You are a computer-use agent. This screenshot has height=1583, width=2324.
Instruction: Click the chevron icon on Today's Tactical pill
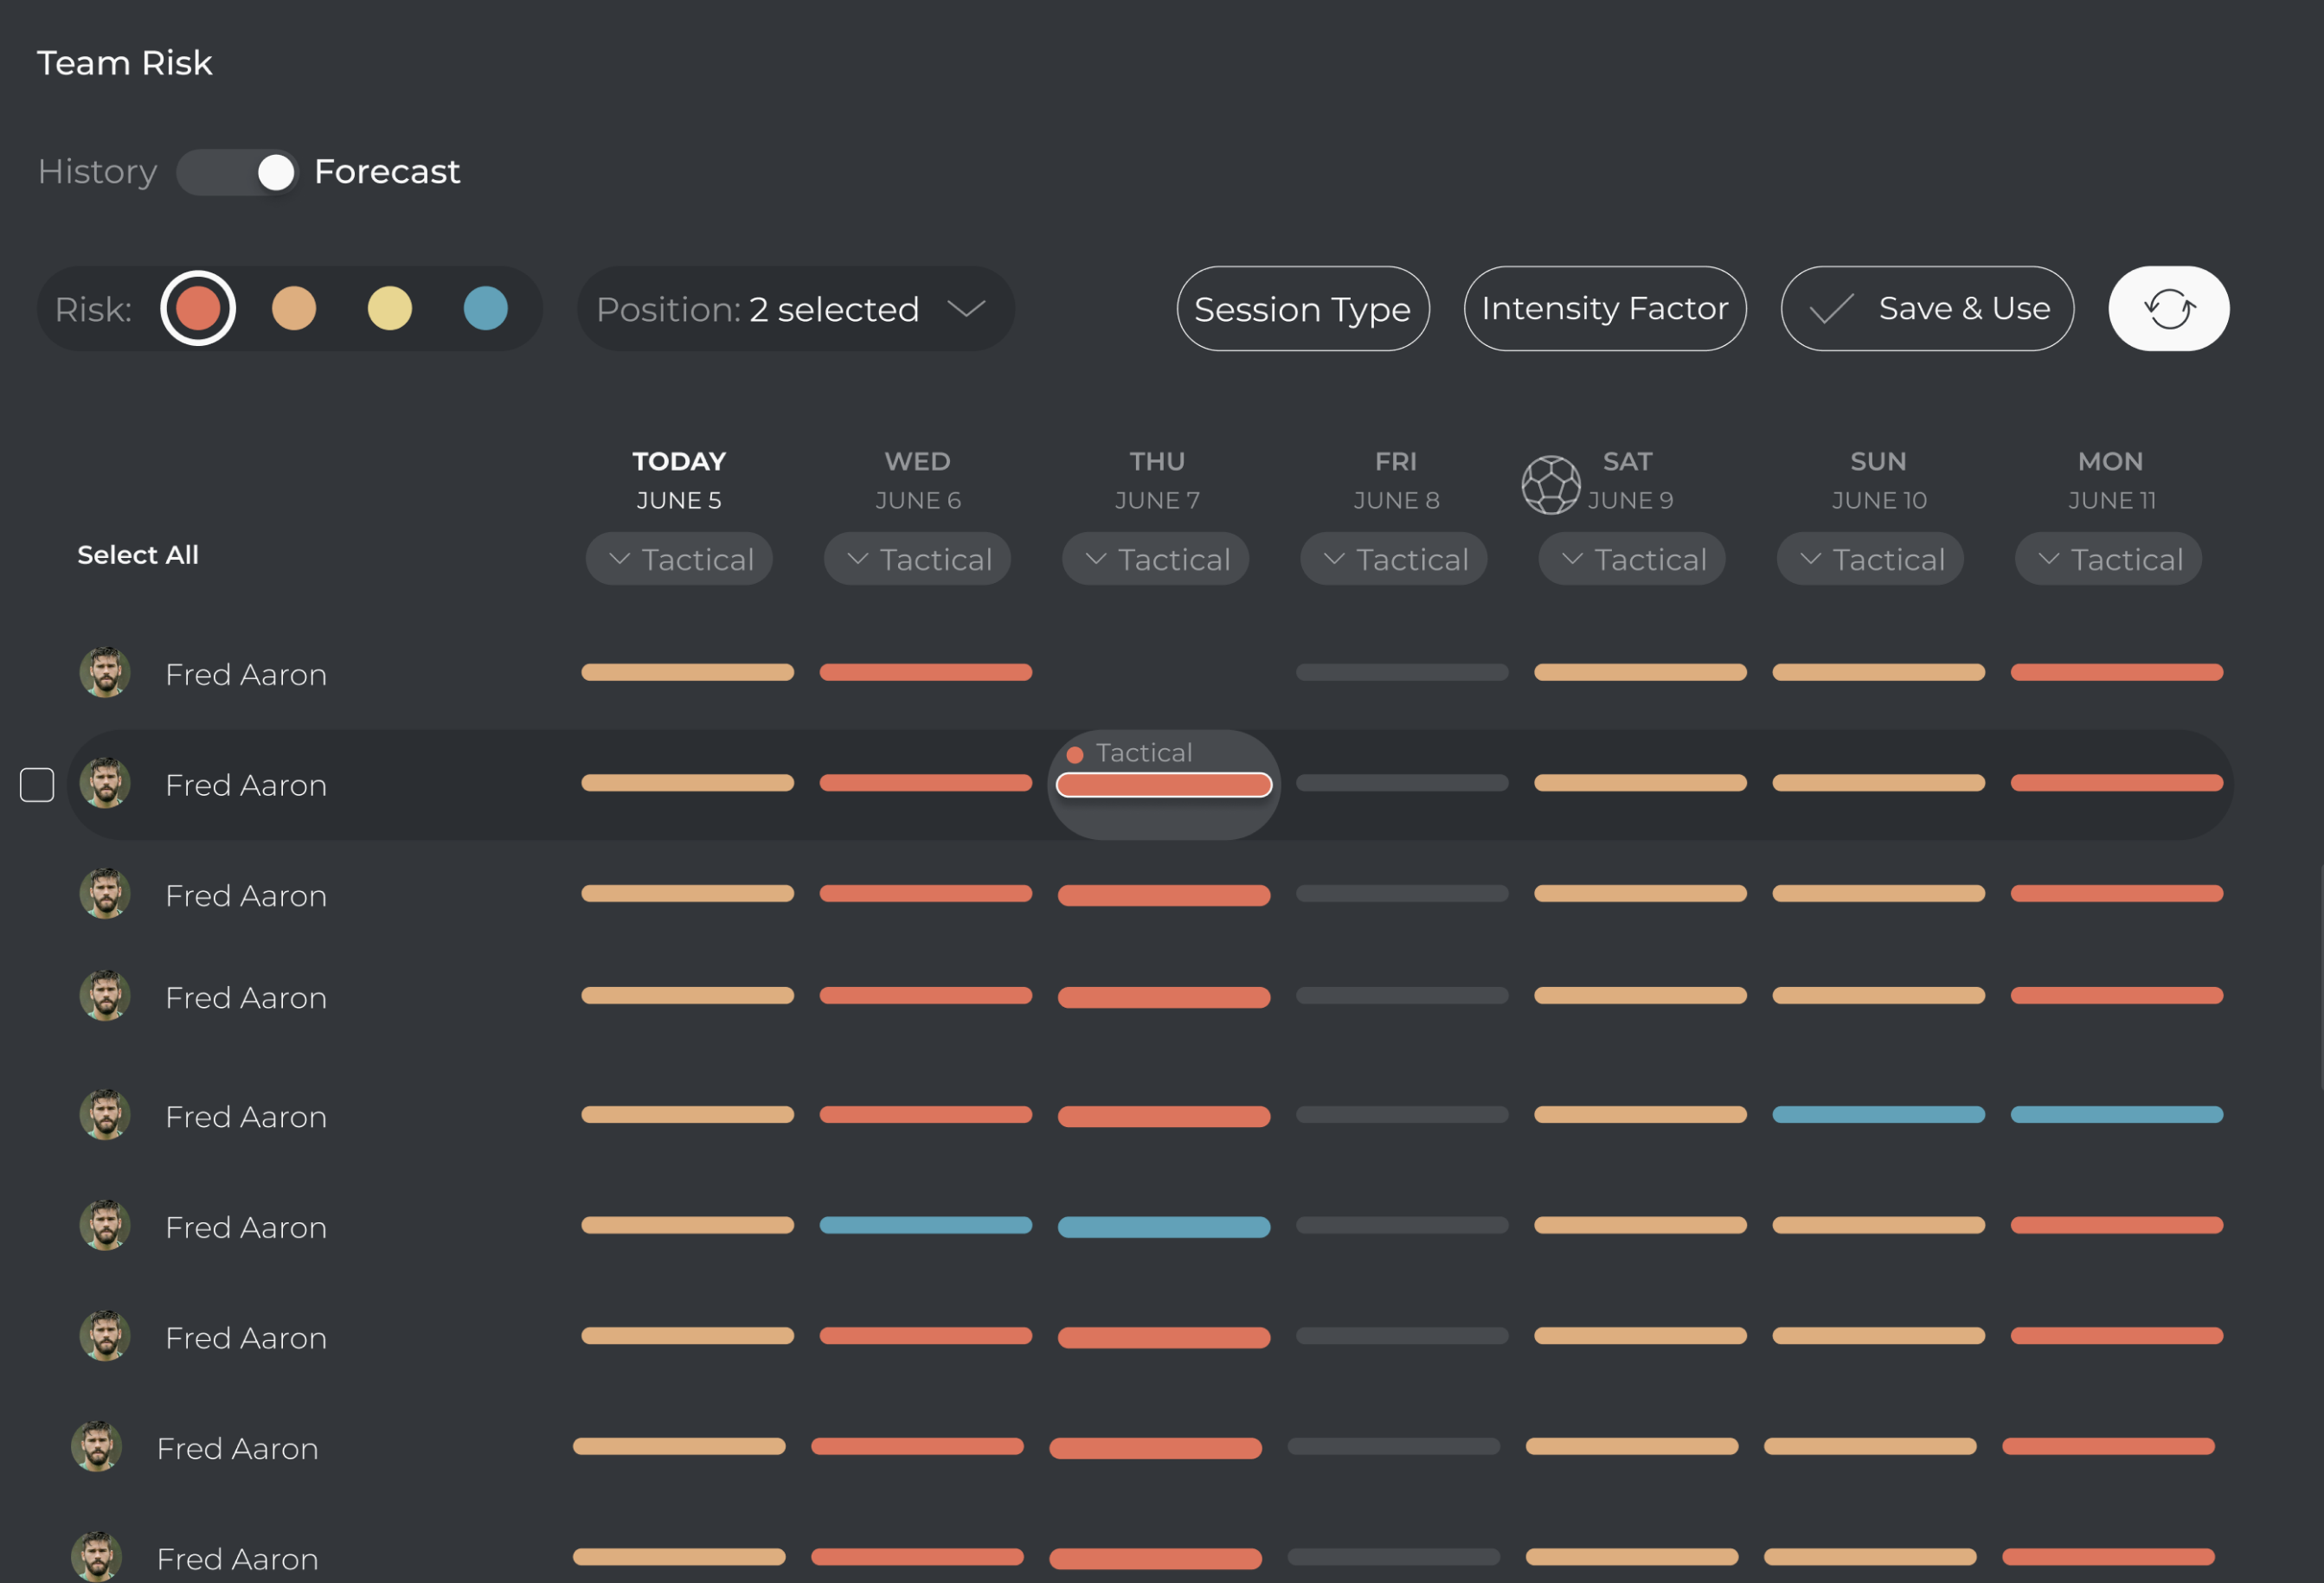tap(620, 559)
